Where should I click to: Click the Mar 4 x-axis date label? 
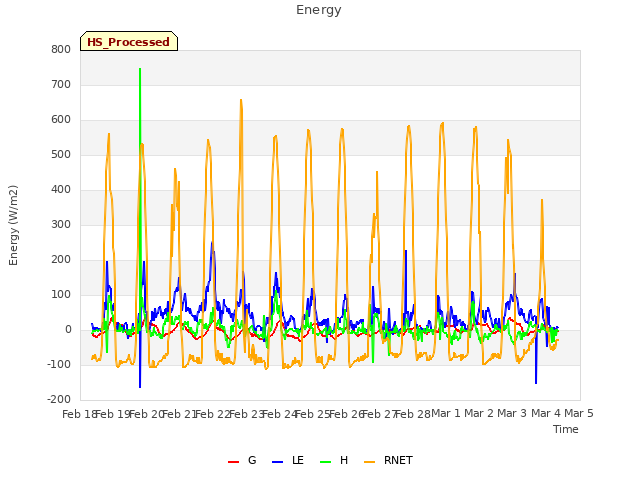[546, 413]
